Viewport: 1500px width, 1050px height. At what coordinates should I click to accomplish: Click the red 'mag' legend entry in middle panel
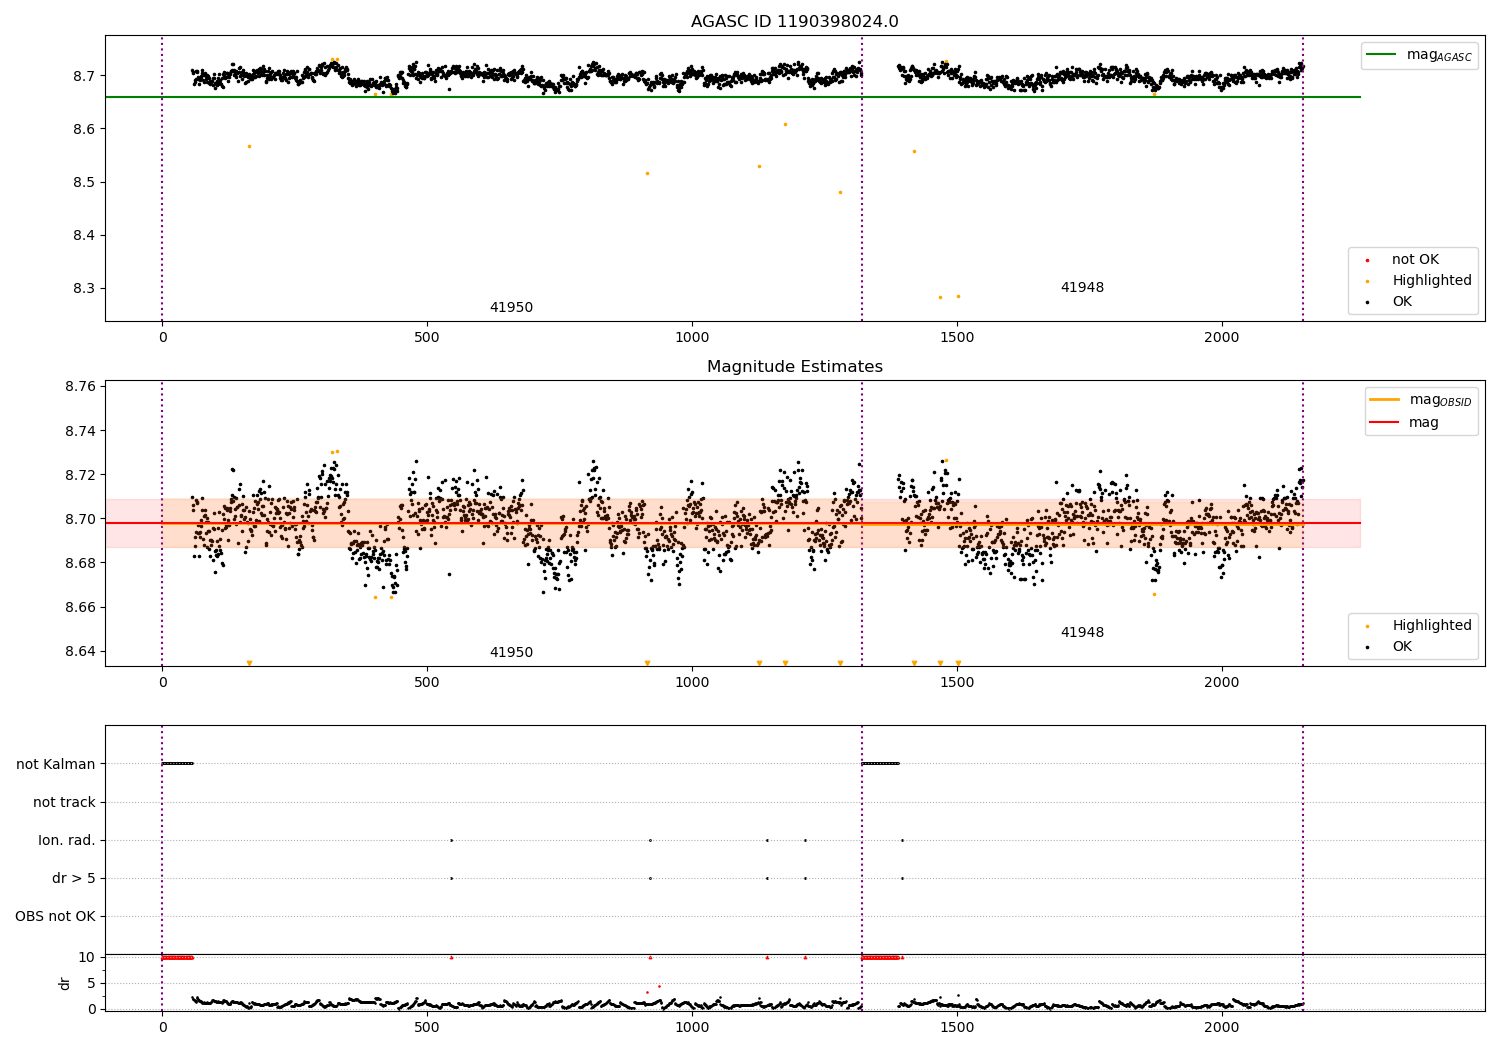(1404, 423)
